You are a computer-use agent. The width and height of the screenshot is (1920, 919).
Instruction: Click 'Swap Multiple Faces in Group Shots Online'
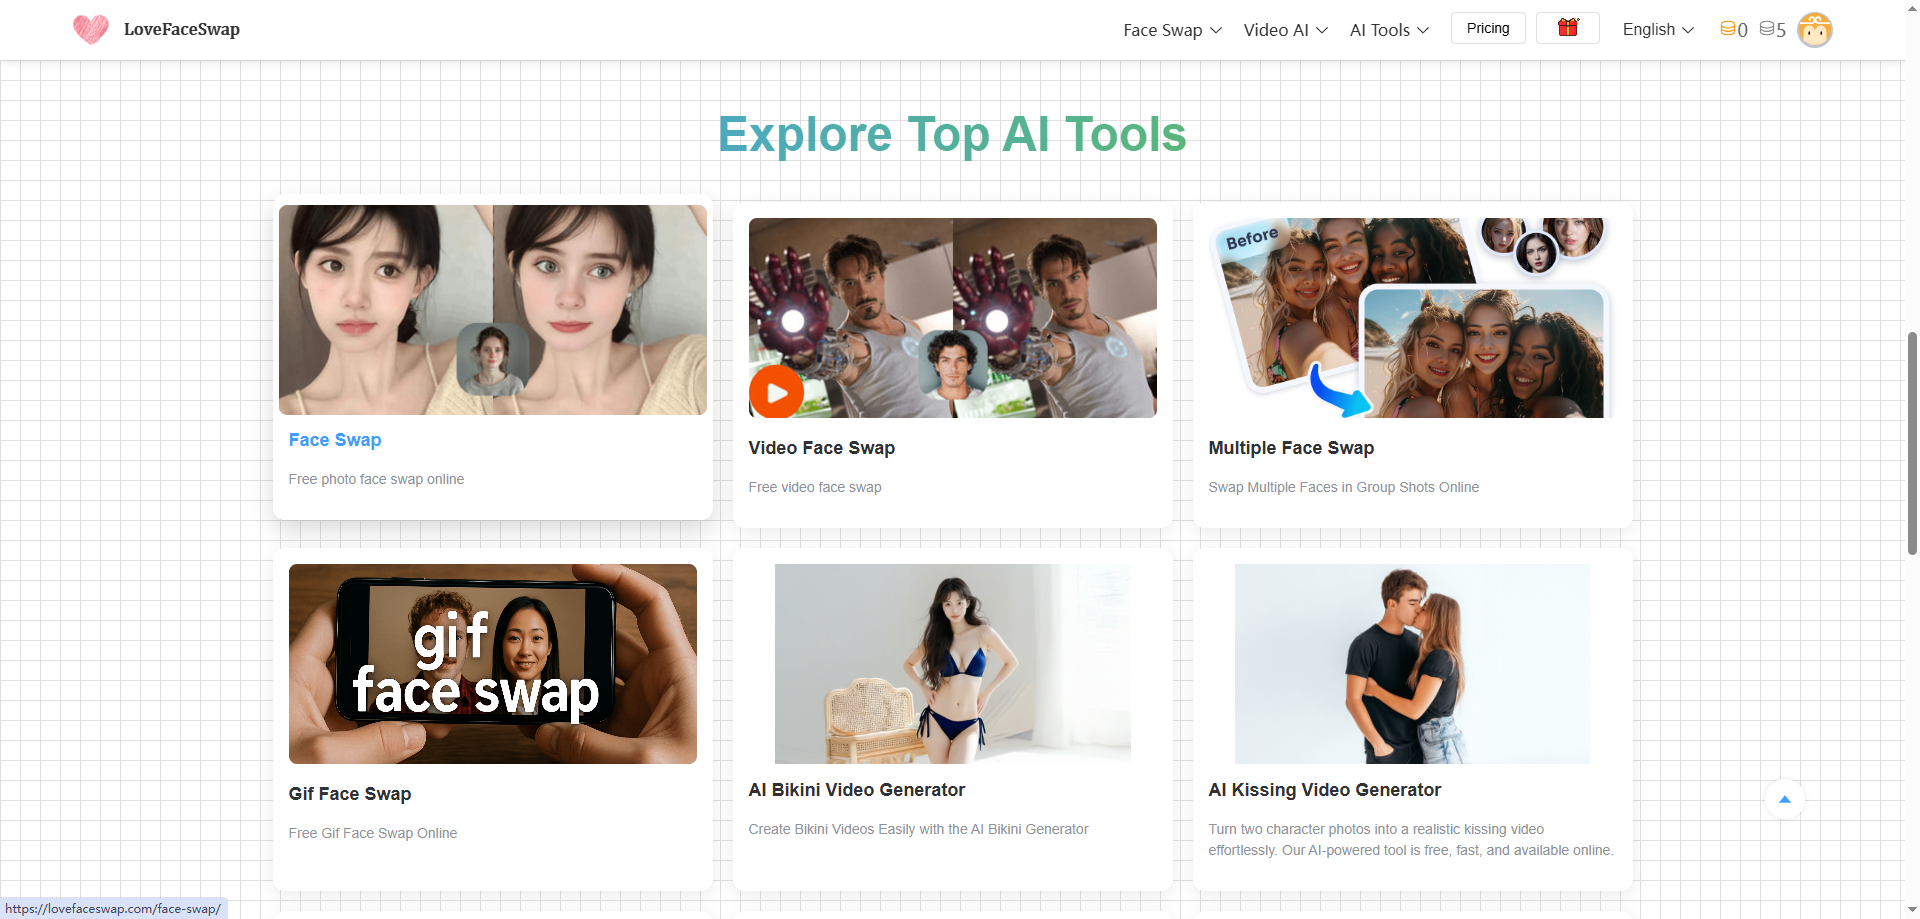(x=1343, y=487)
